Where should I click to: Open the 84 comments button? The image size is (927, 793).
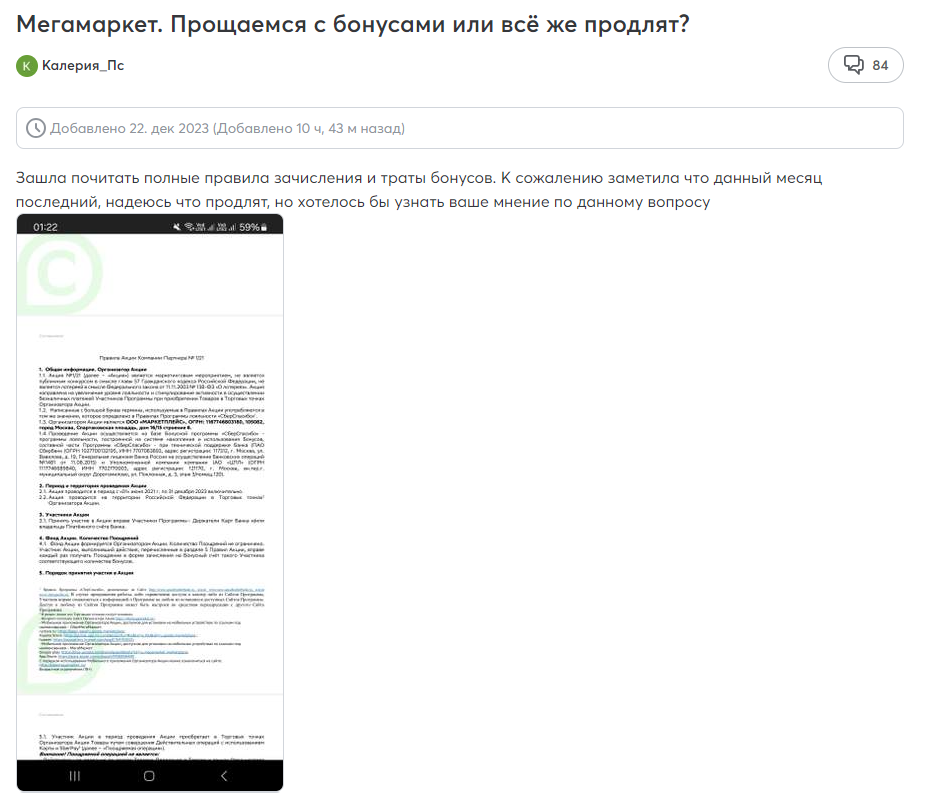pos(866,65)
